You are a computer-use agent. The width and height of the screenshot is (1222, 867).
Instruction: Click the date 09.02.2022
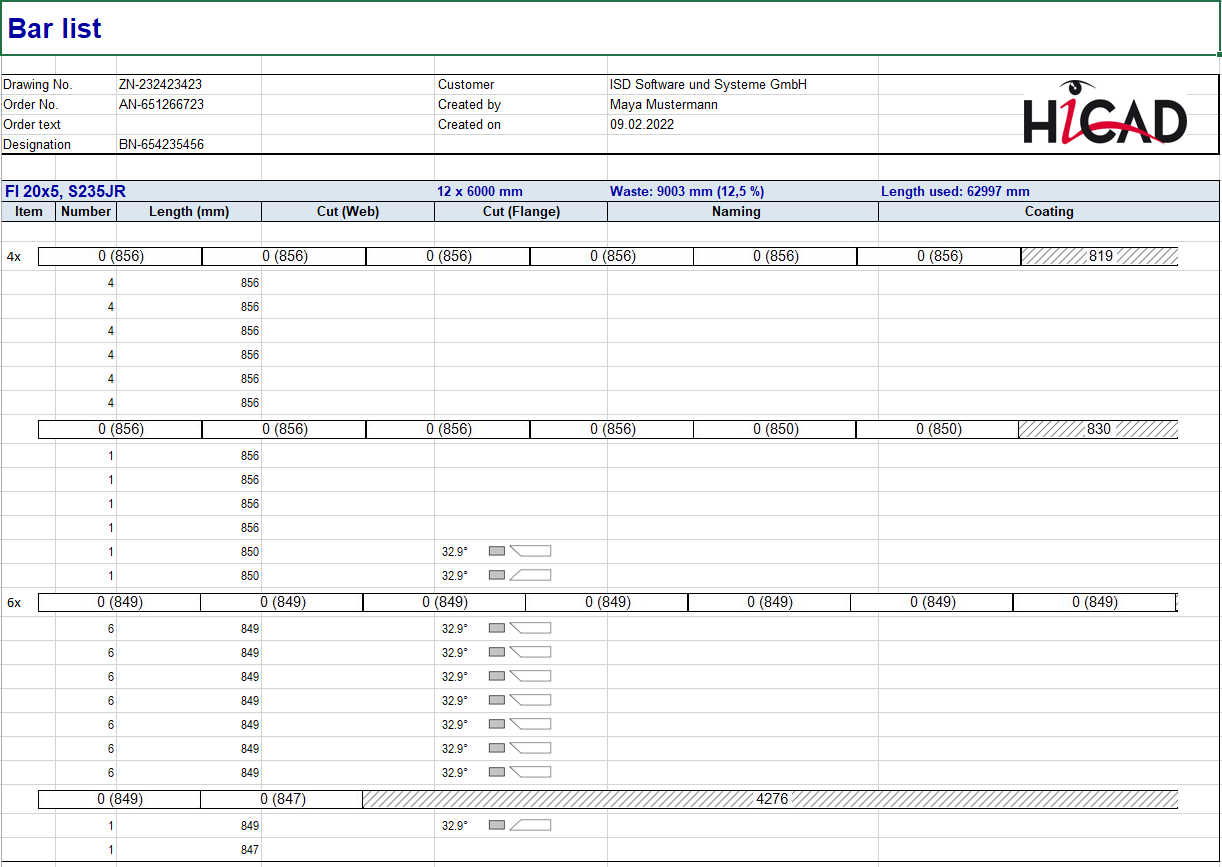[642, 125]
